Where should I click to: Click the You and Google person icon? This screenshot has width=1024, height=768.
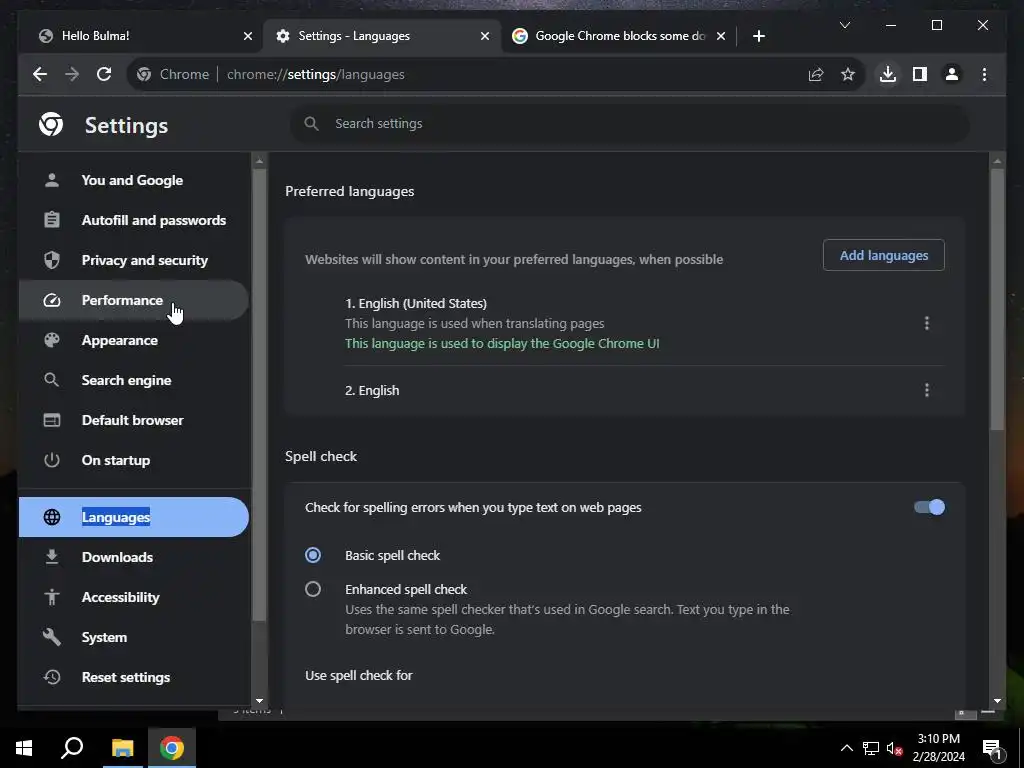click(x=52, y=180)
